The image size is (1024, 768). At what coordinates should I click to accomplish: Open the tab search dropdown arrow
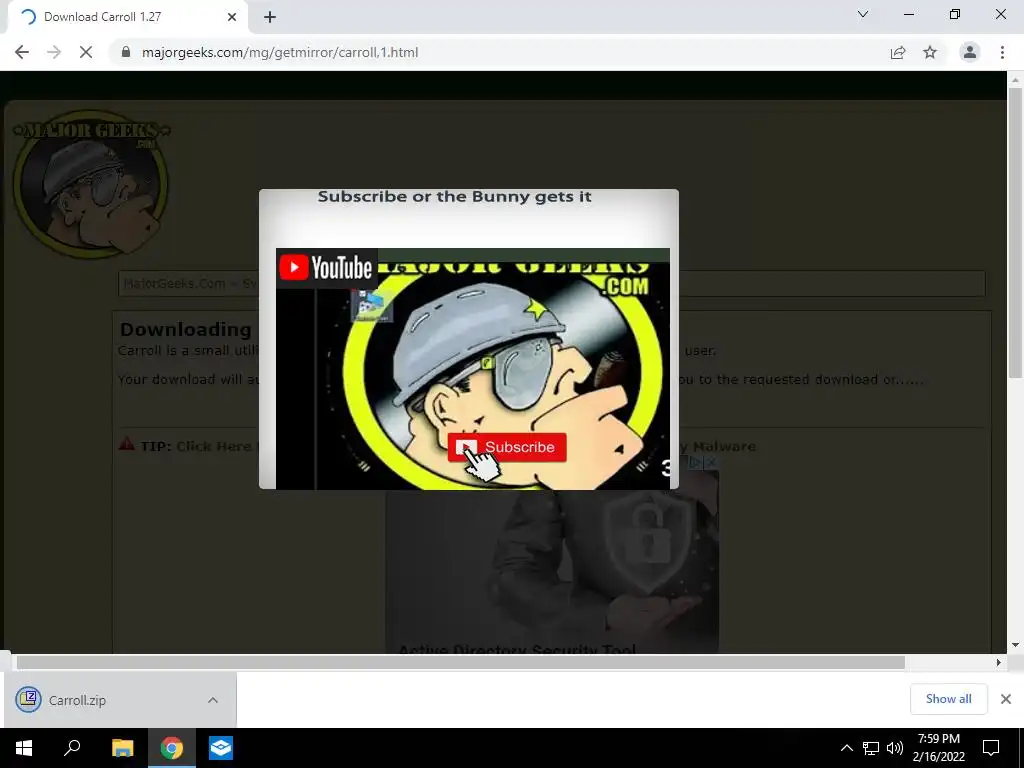863,14
